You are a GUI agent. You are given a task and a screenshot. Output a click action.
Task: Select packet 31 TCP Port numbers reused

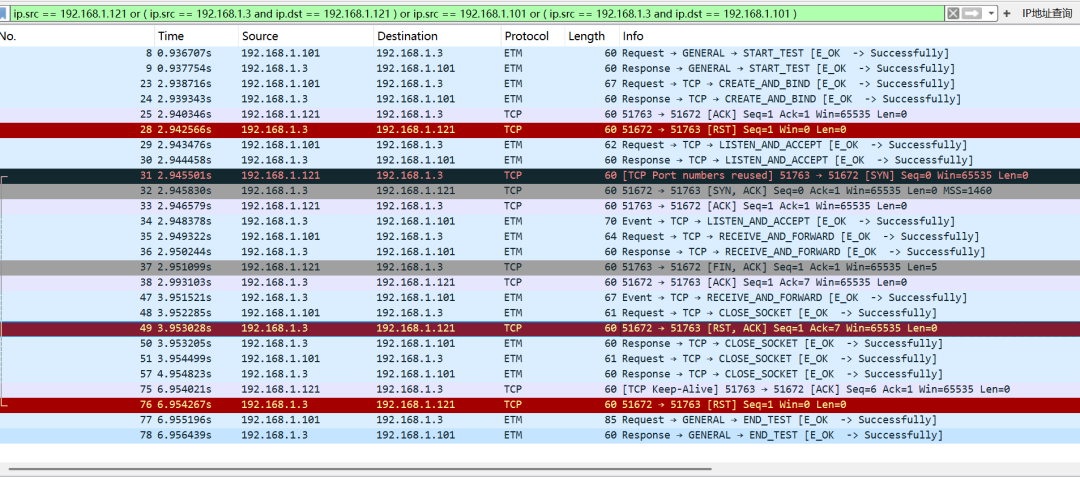[500, 176]
